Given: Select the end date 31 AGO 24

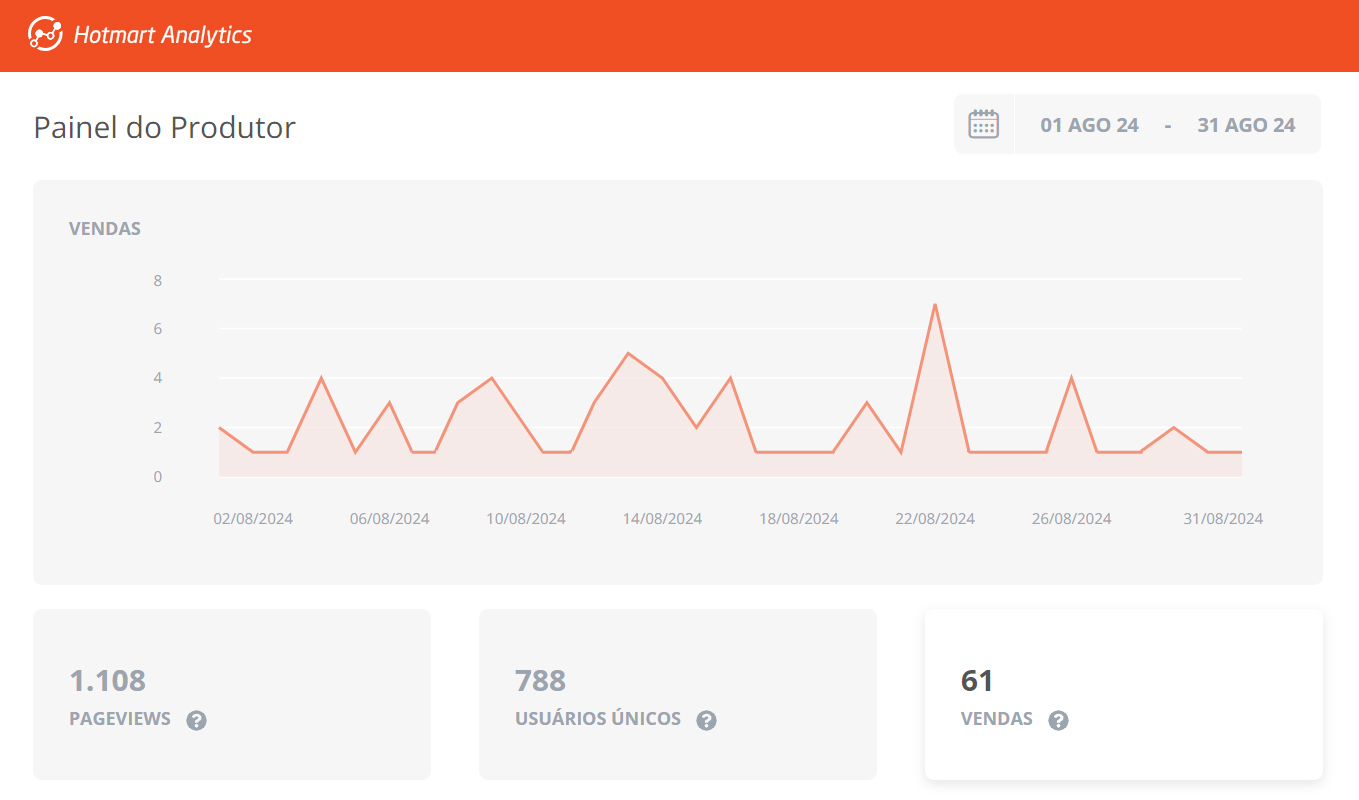Looking at the screenshot, I should click(x=1246, y=125).
